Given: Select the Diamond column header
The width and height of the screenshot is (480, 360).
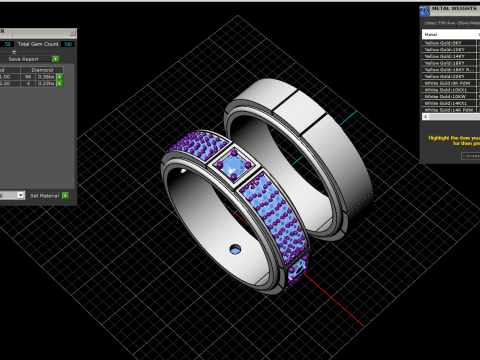Looking at the screenshot, I should pos(42,70).
